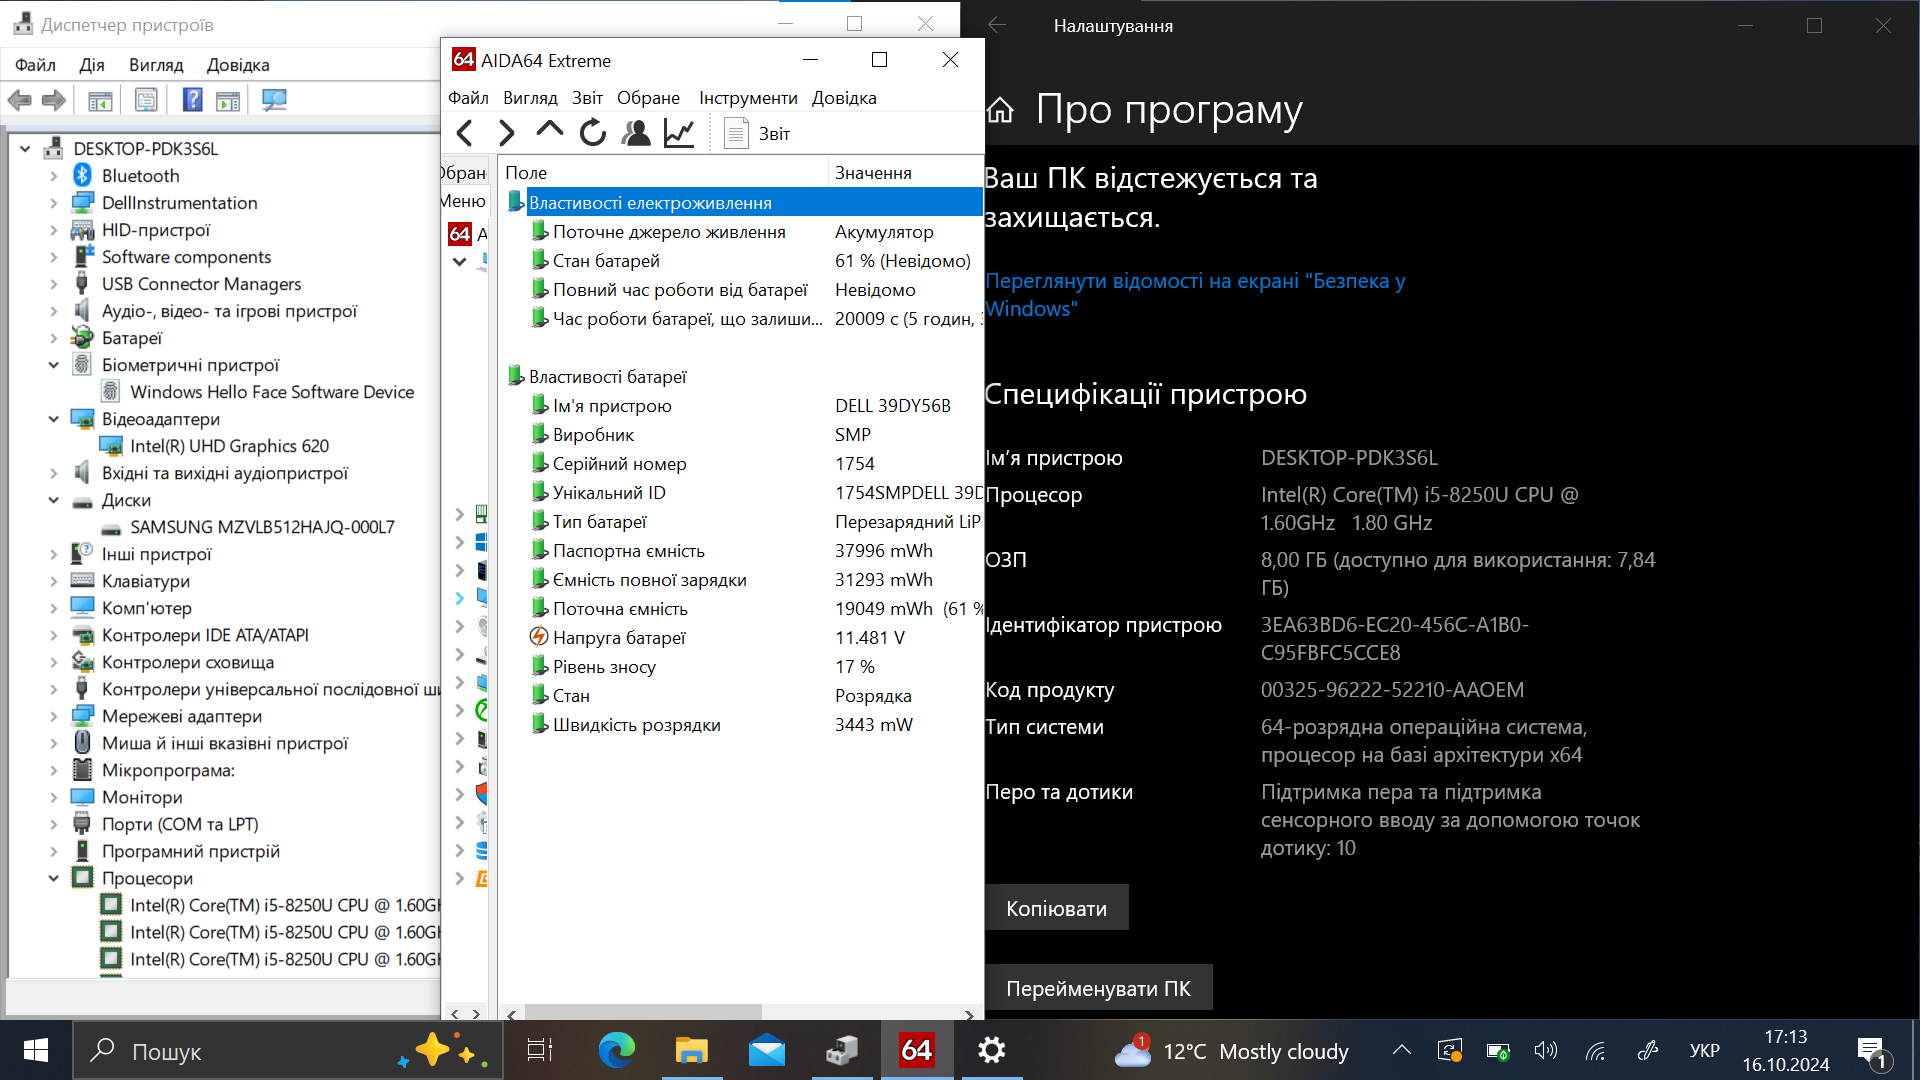Open Дія menu in Device Manager
This screenshot has width=1920, height=1080.
click(92, 65)
